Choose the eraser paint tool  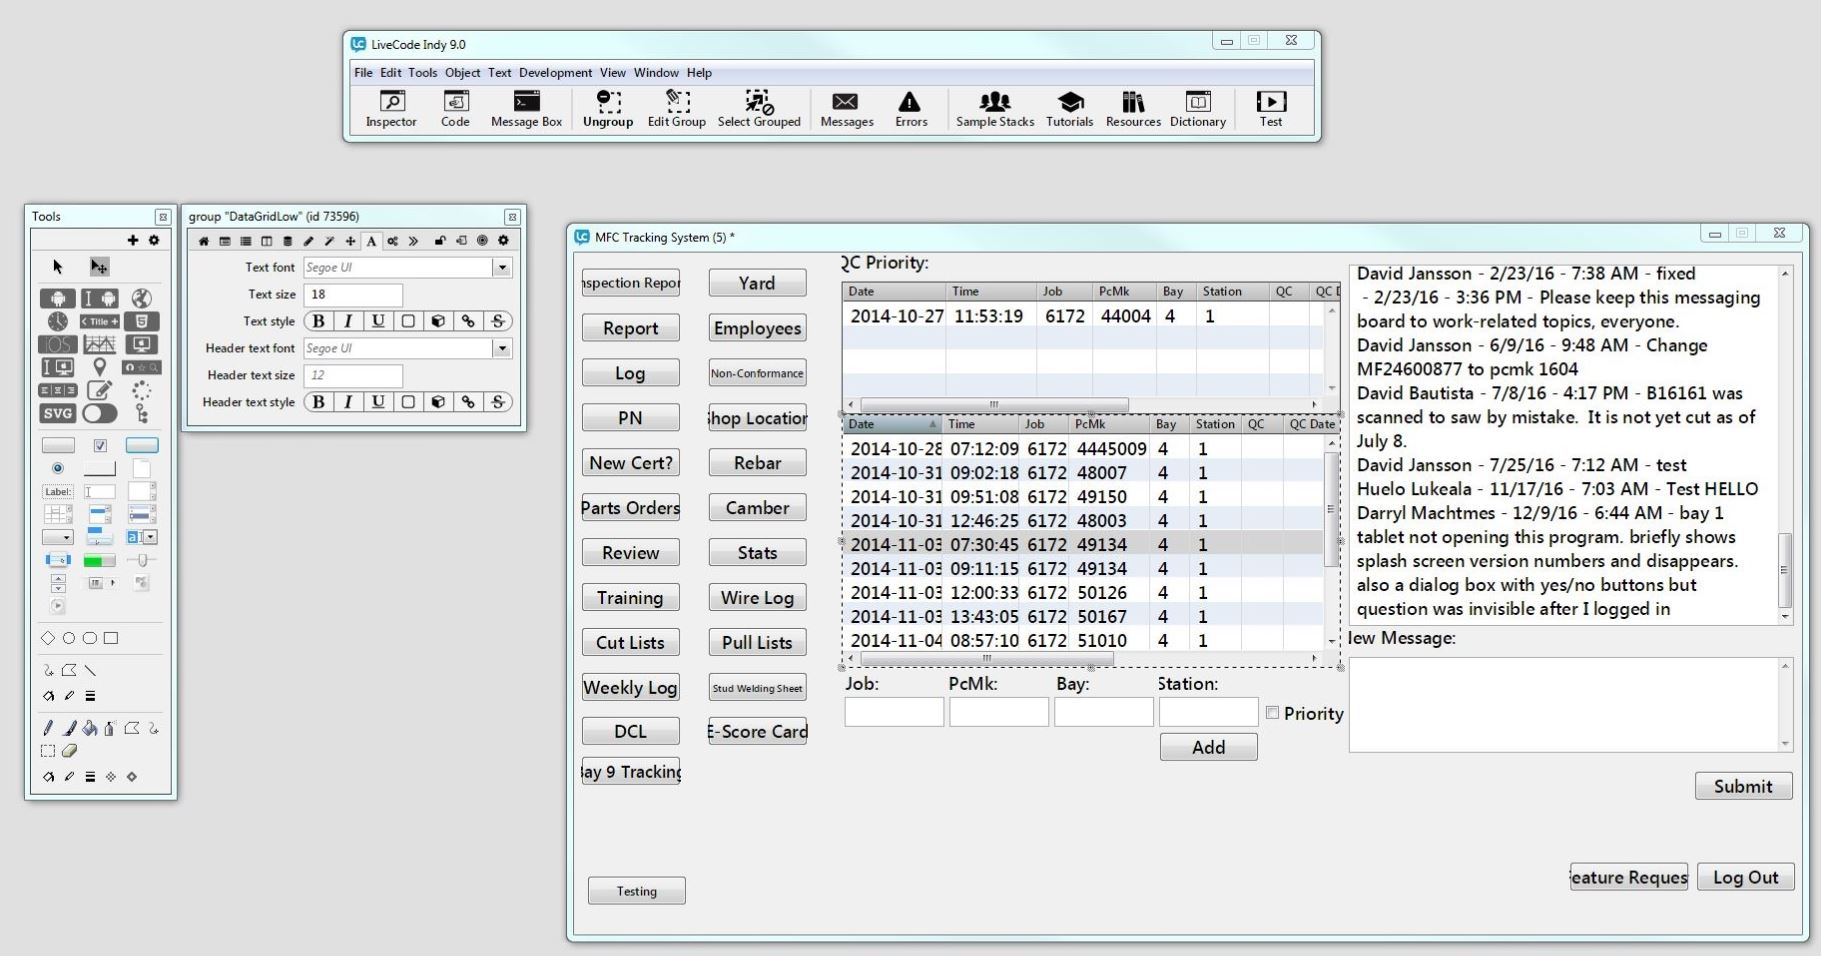point(70,751)
